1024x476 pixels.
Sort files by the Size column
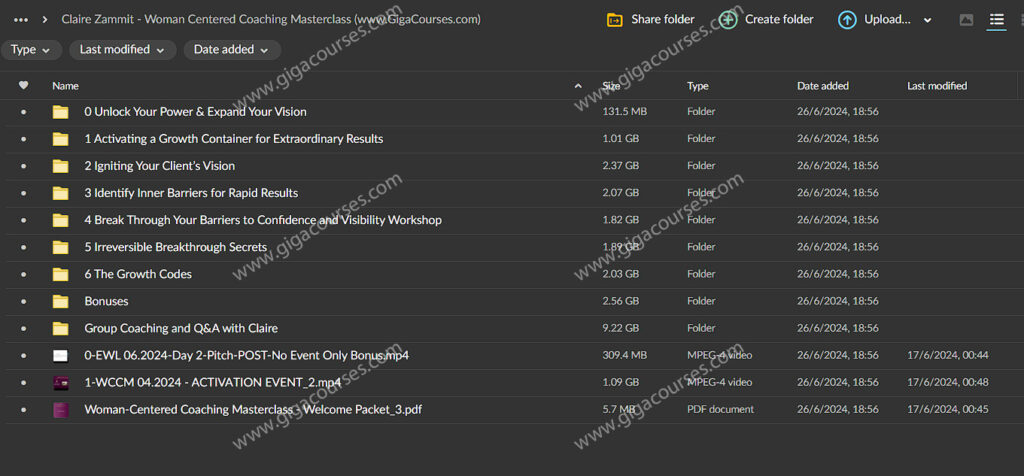coord(611,86)
